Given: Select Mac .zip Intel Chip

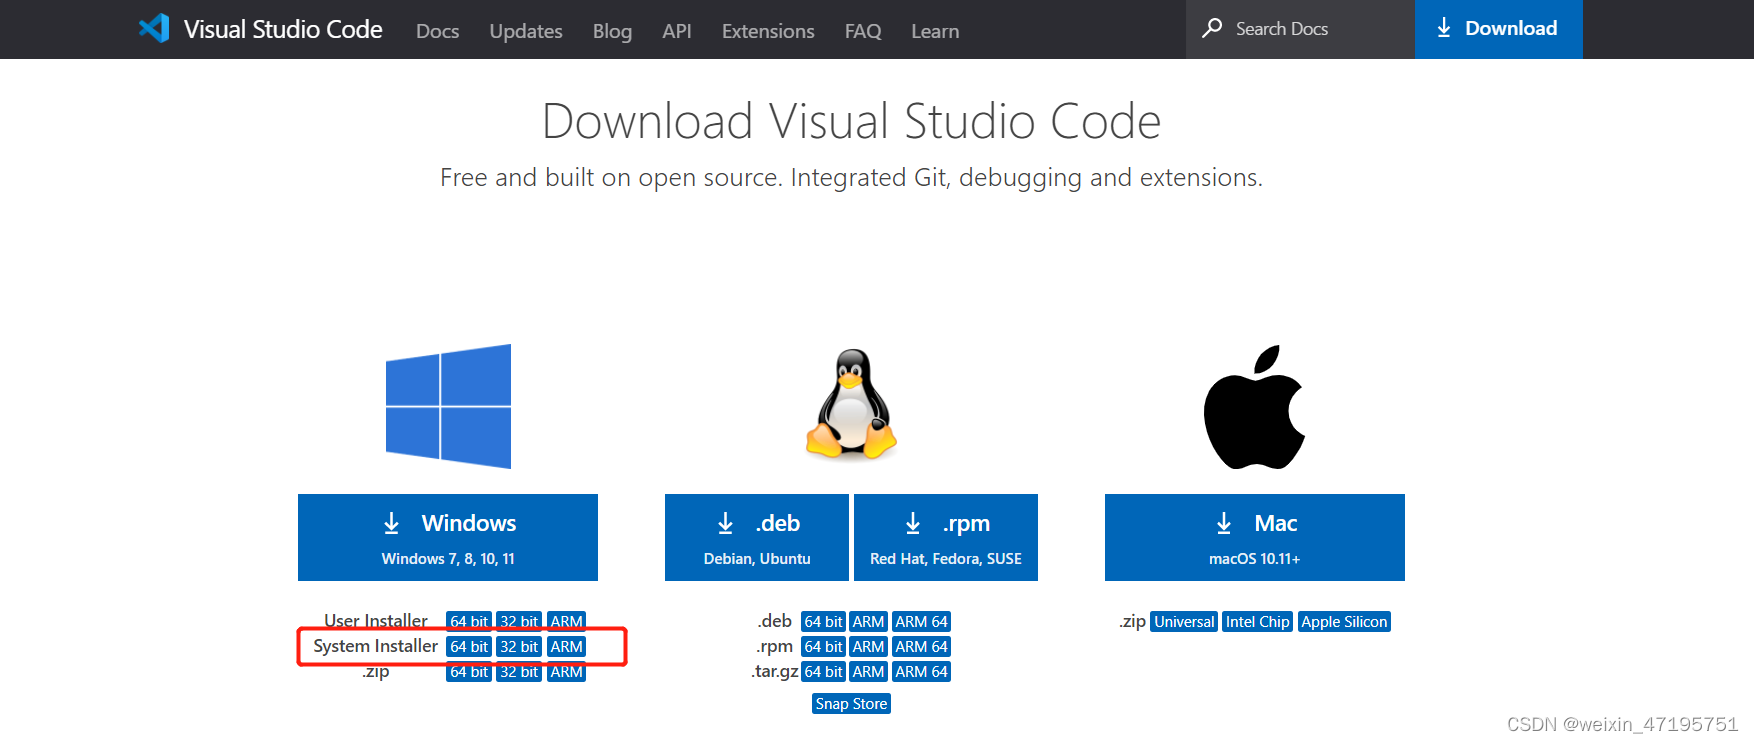Looking at the screenshot, I should (x=1258, y=622).
